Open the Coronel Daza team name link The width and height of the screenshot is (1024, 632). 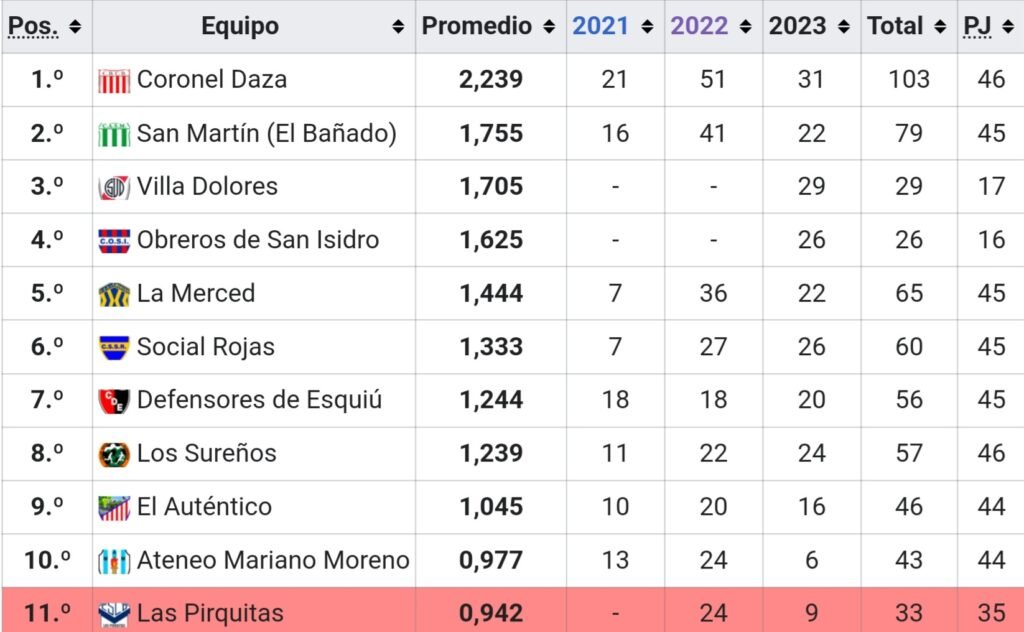212,80
